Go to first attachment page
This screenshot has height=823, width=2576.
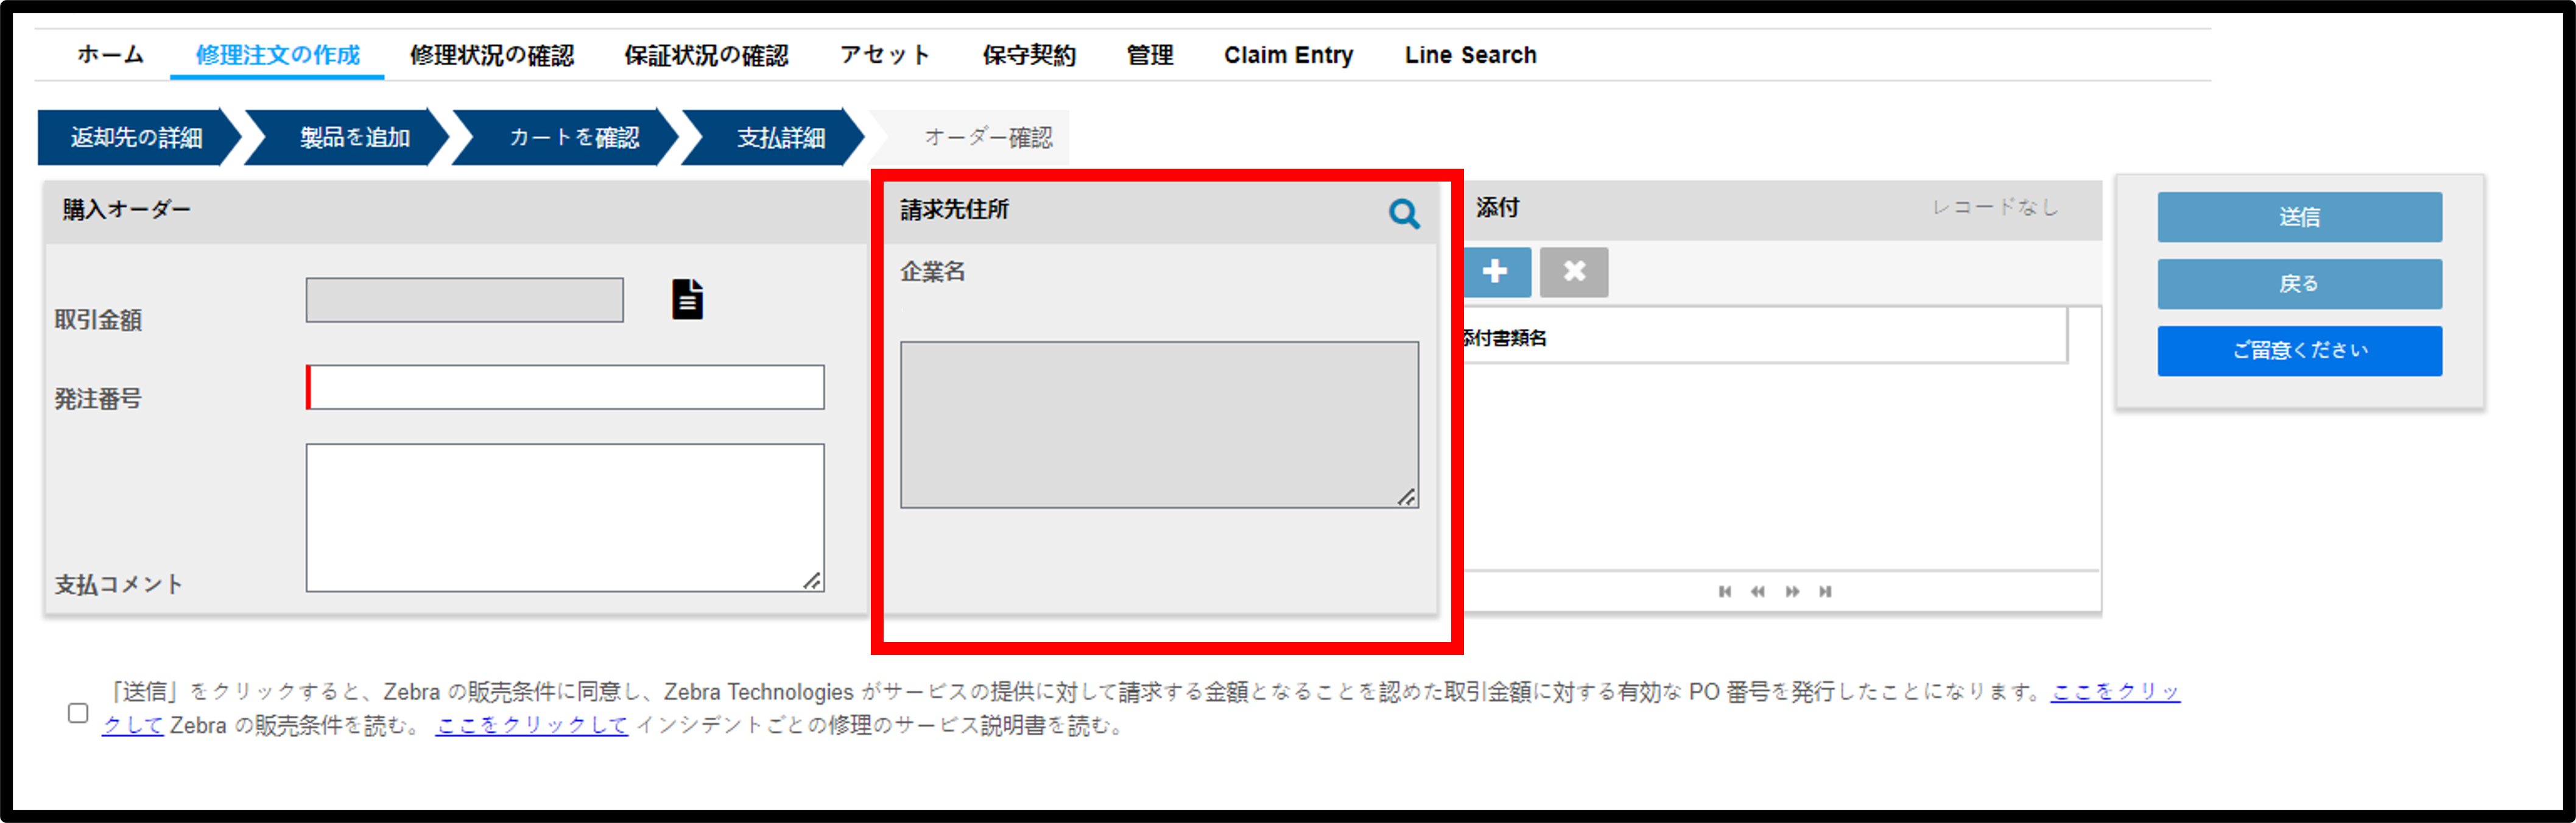[1725, 591]
